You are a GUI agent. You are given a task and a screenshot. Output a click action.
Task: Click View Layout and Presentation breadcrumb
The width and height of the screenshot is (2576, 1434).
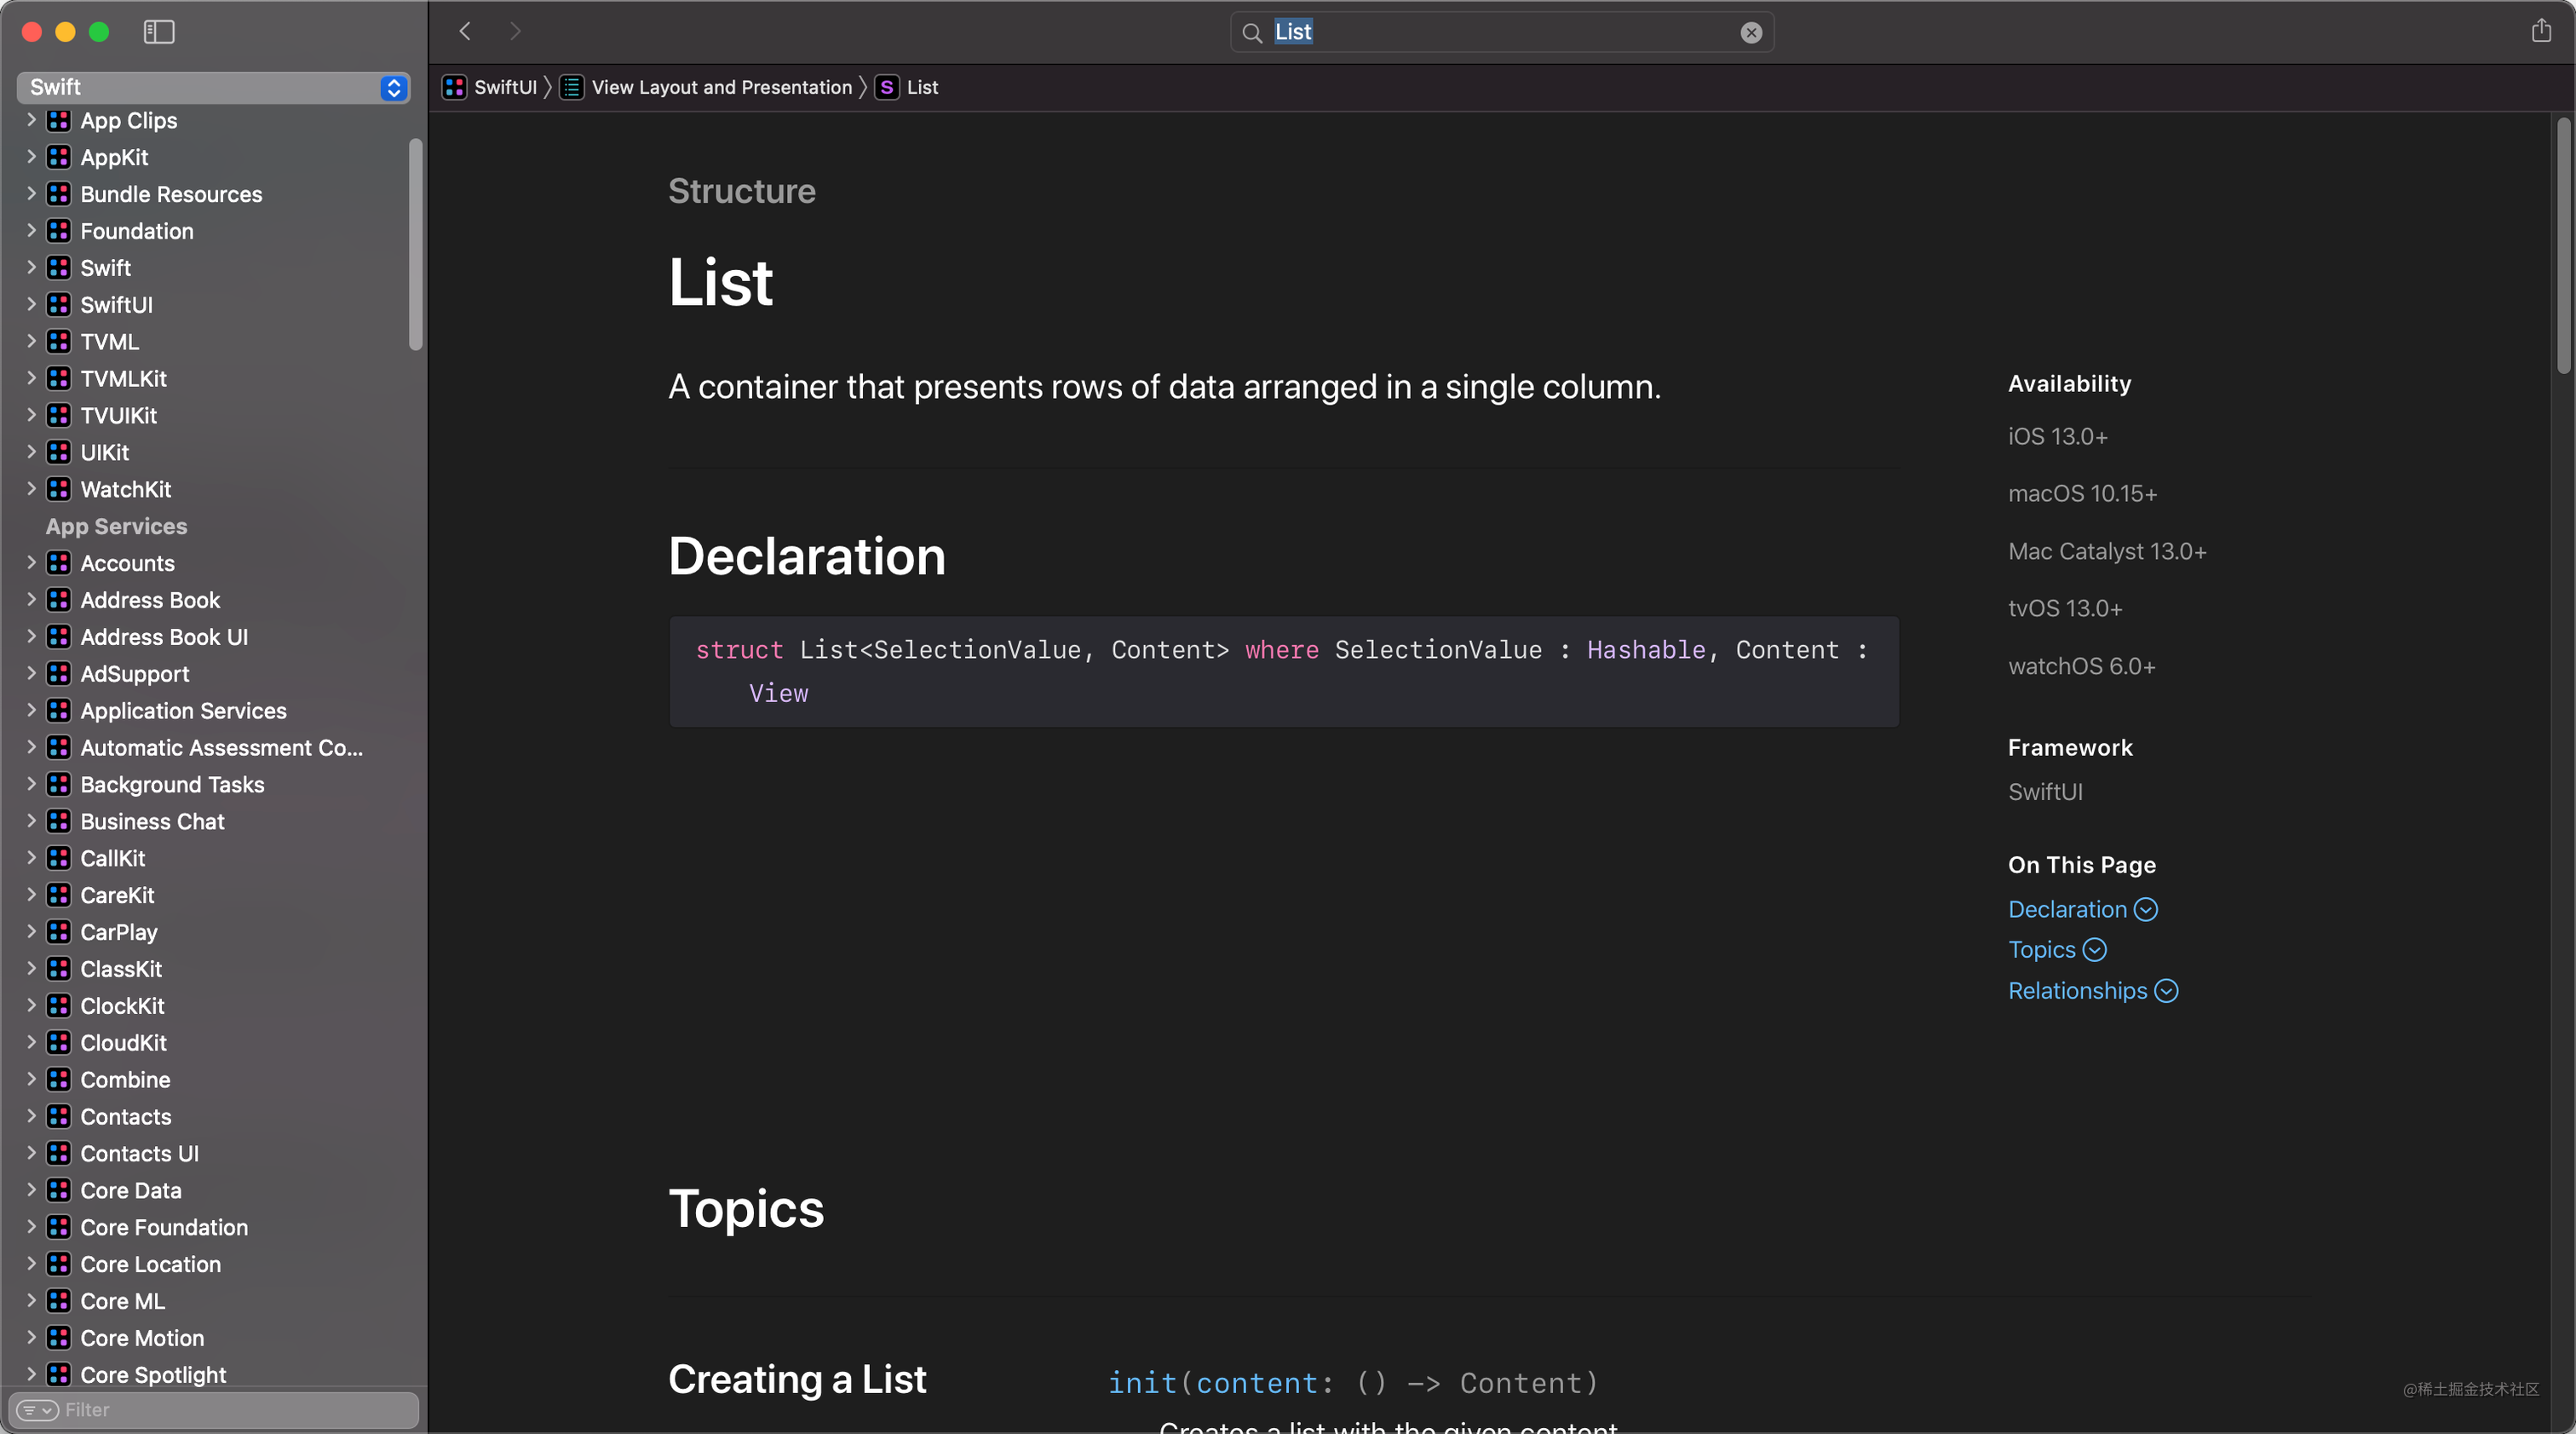pyautogui.click(x=721, y=87)
